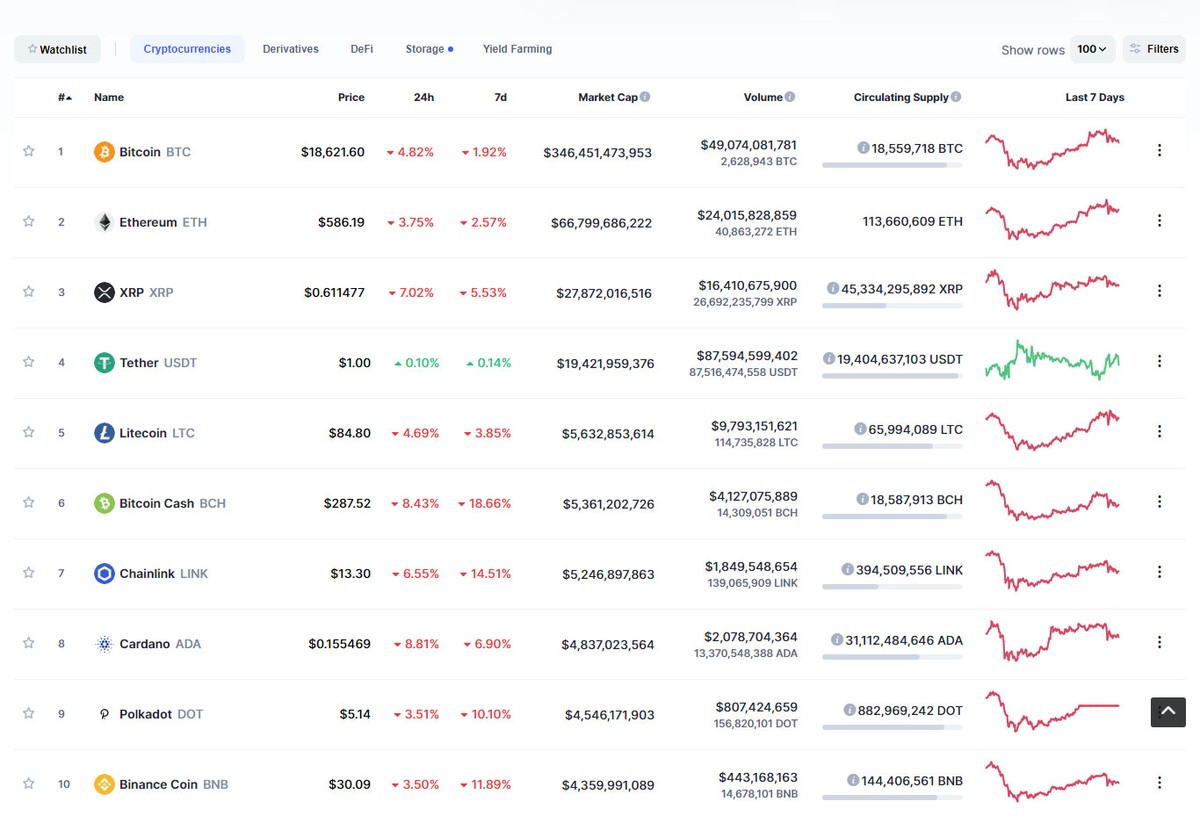The height and width of the screenshot is (816, 1200).
Task: Star Ethereum to add to watchlist
Action: 29,221
